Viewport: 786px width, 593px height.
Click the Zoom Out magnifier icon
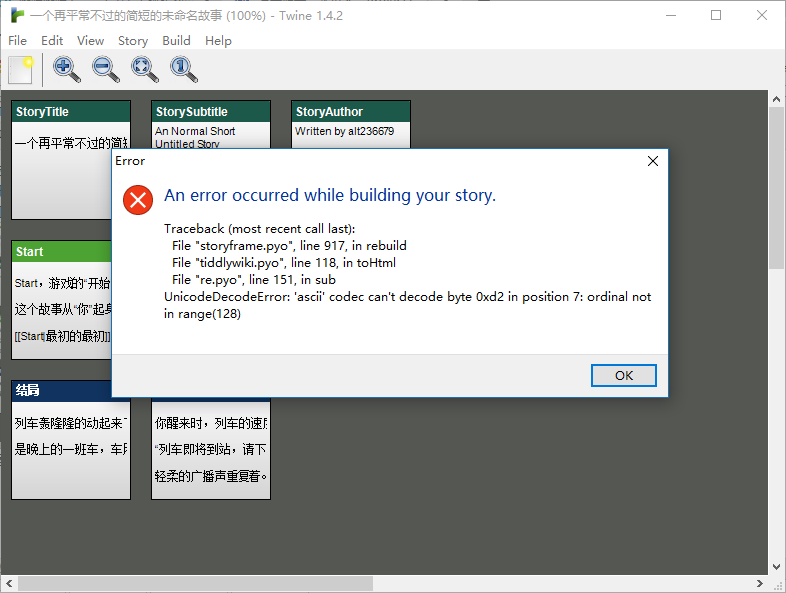point(106,70)
